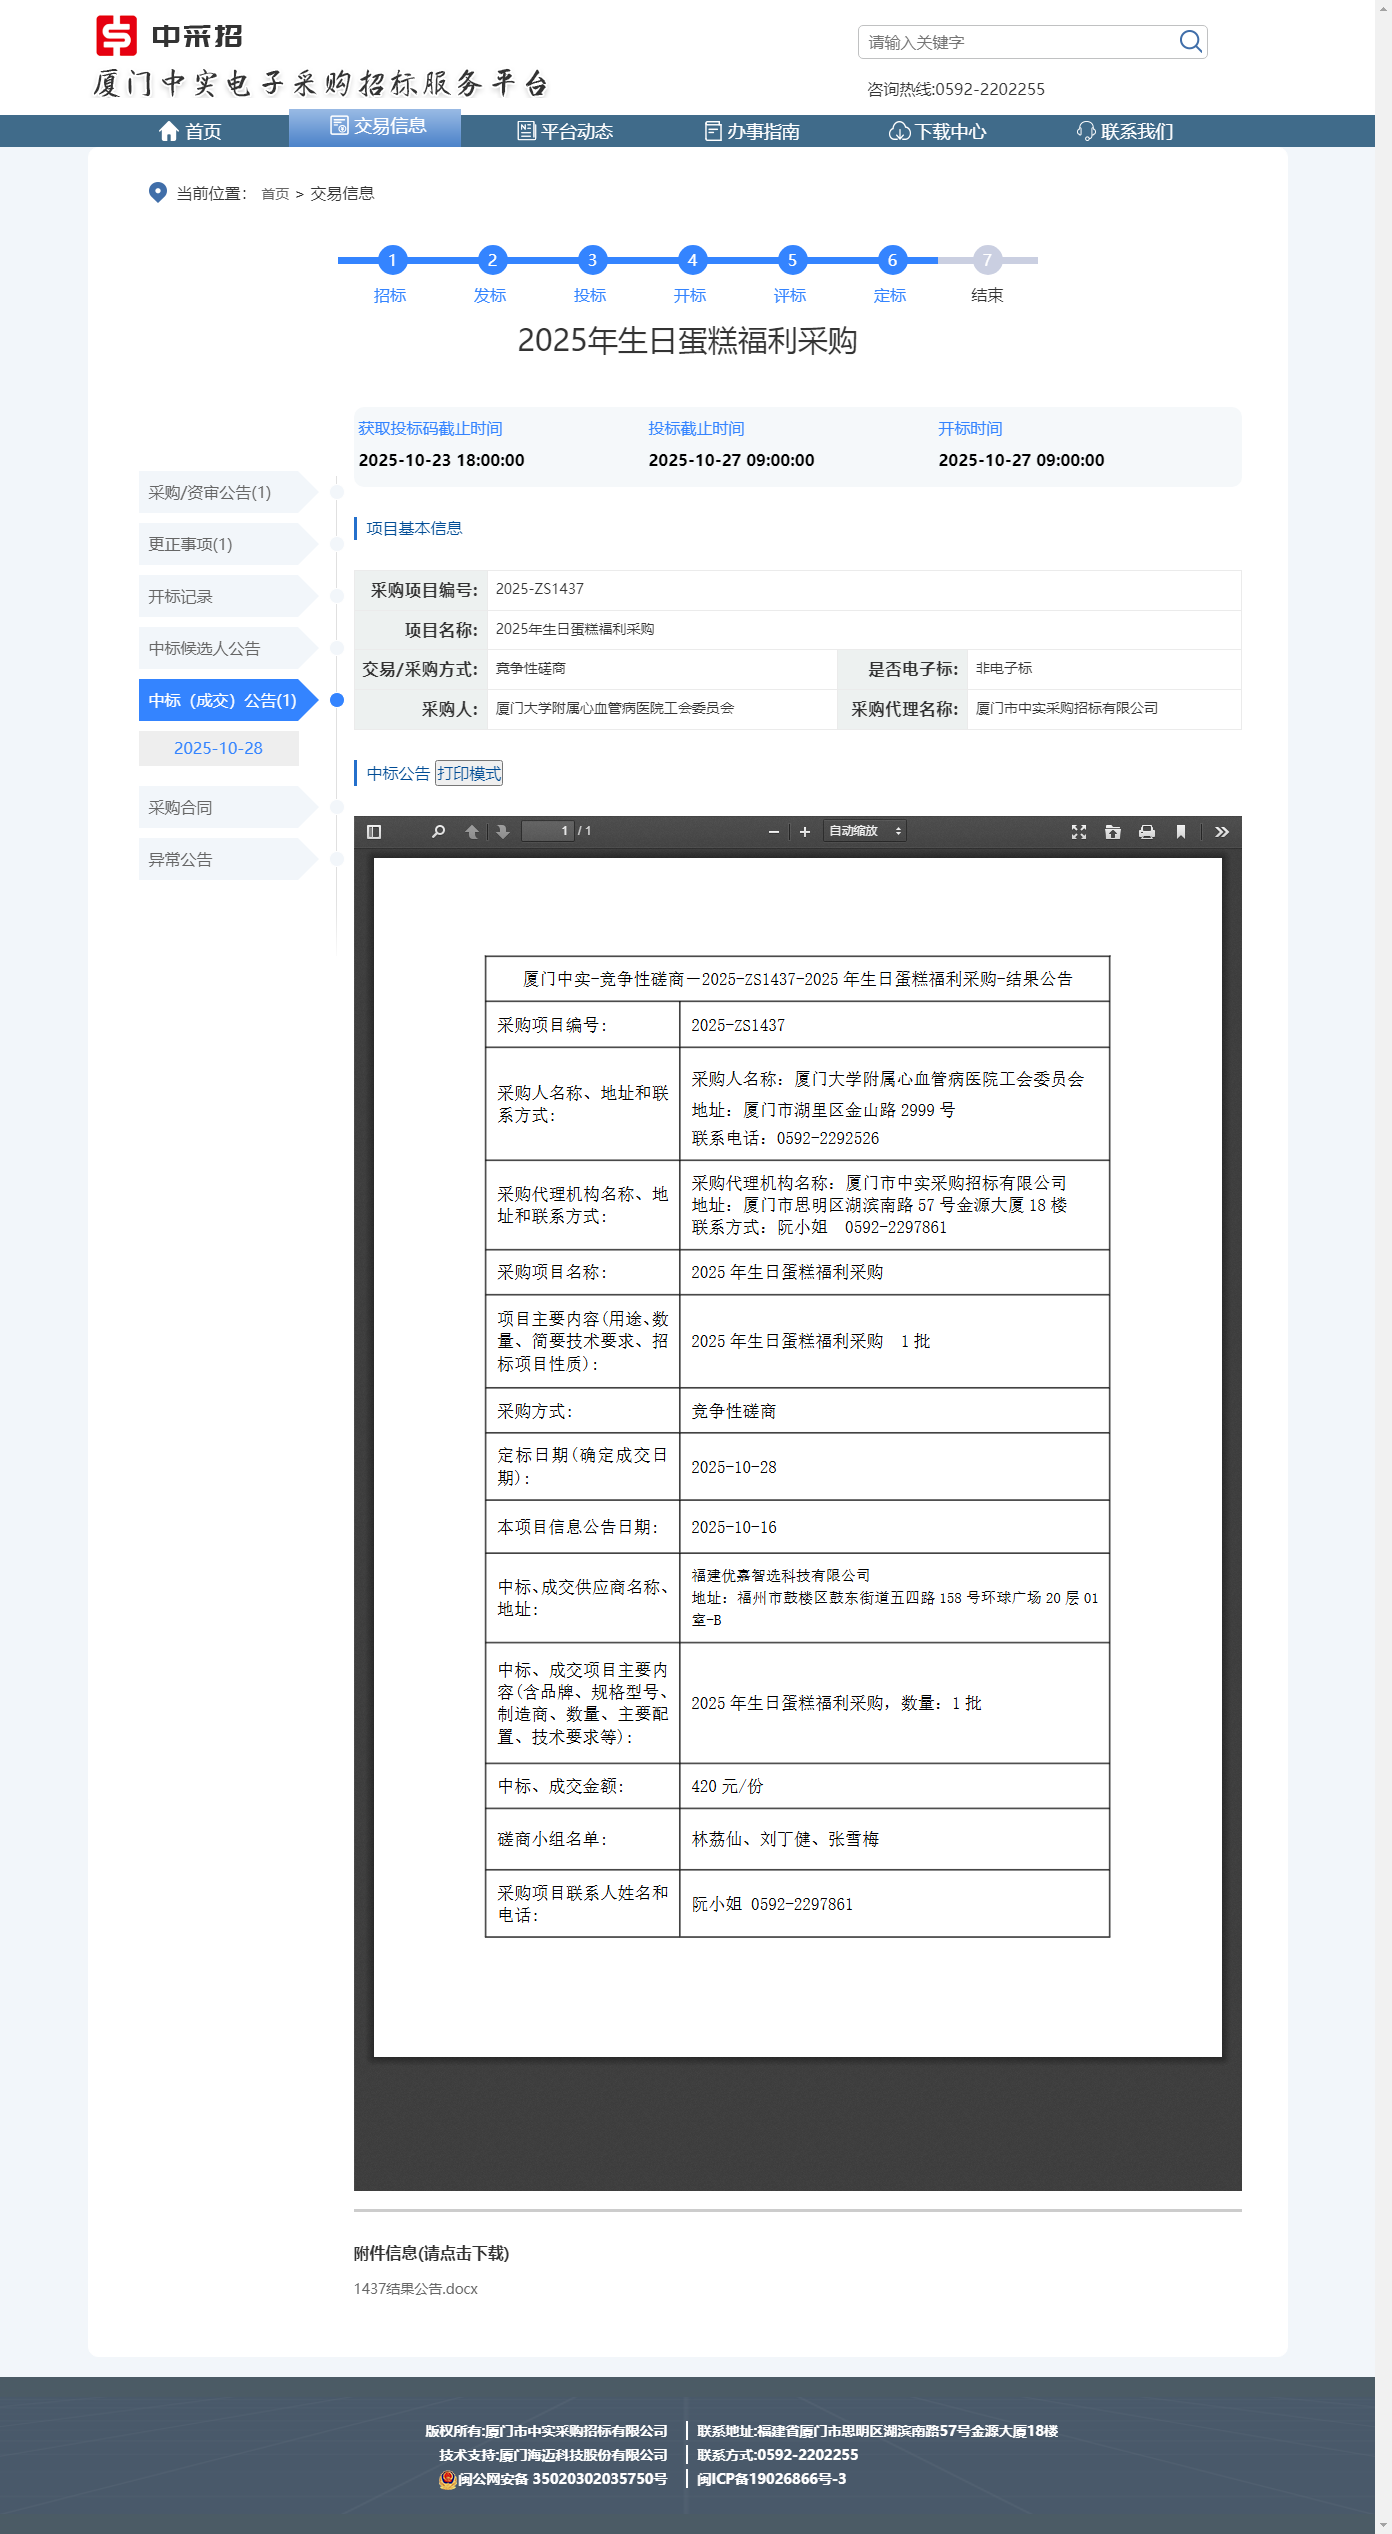
Task: Download the 1437结果公告.docx attachment
Action: pos(416,2288)
